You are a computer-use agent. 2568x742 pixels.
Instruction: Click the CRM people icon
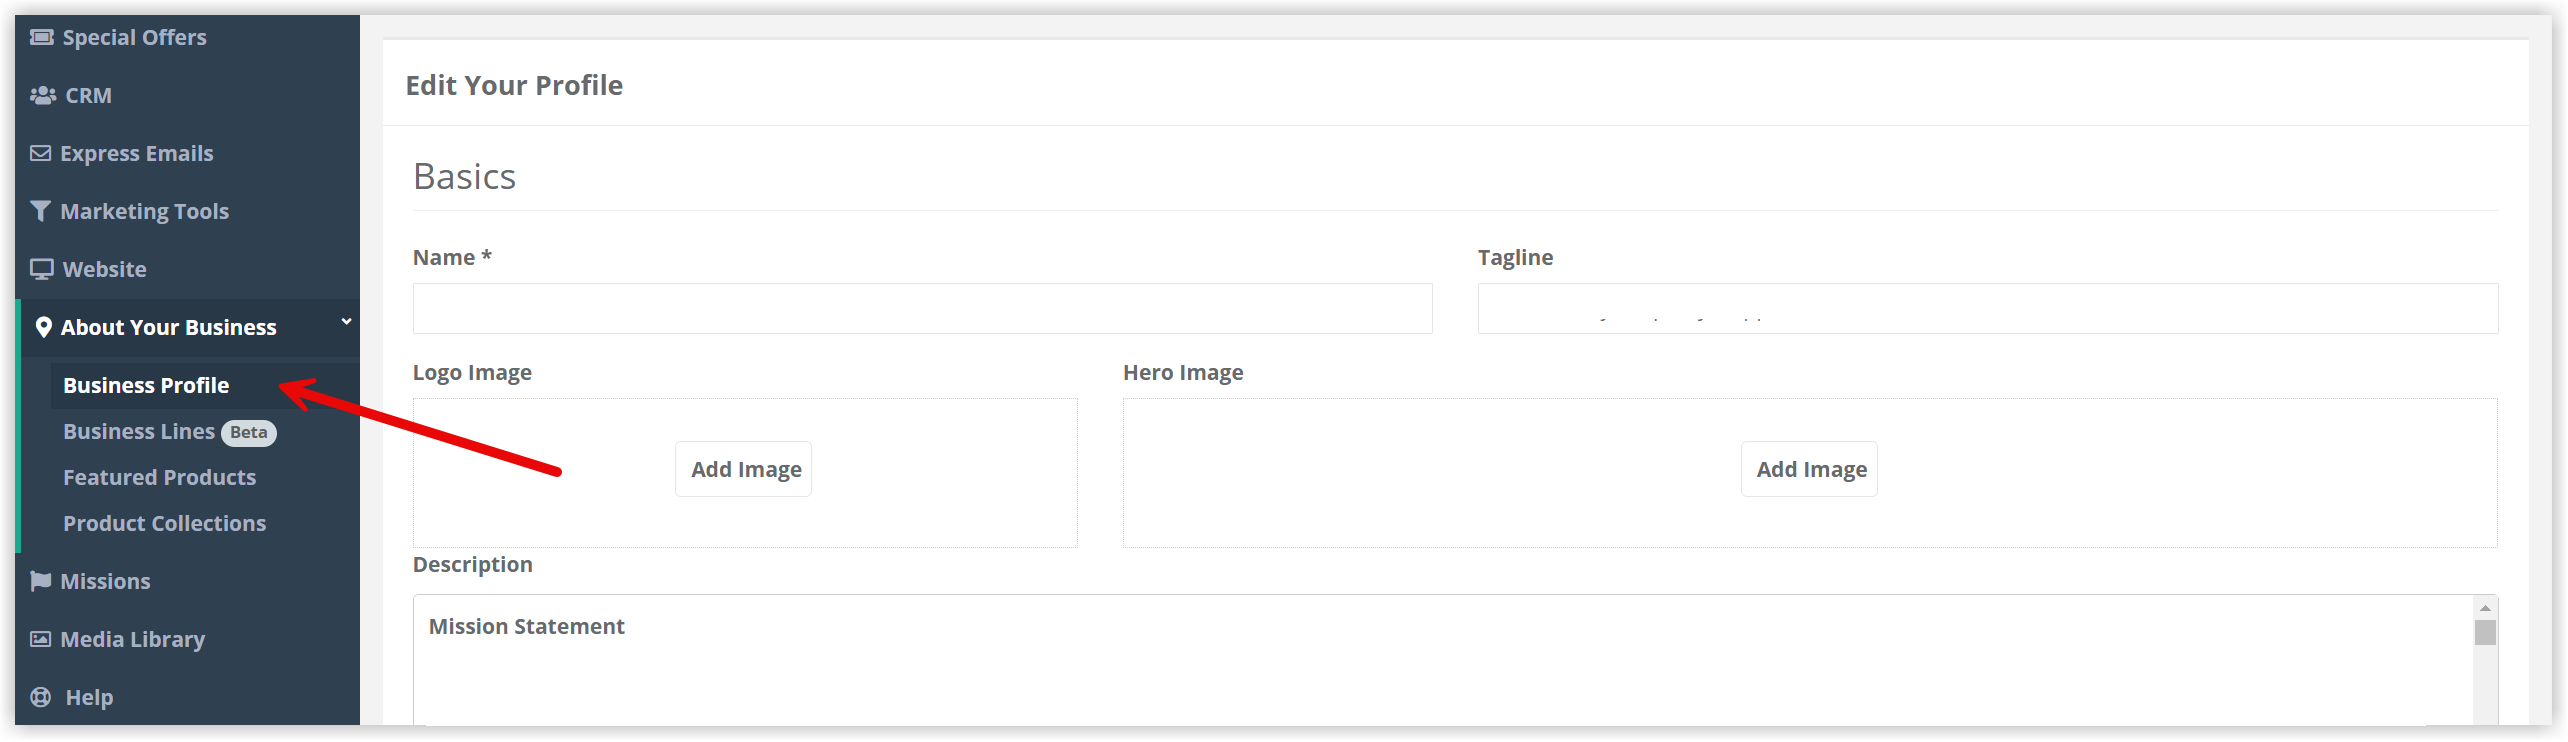click(42, 95)
